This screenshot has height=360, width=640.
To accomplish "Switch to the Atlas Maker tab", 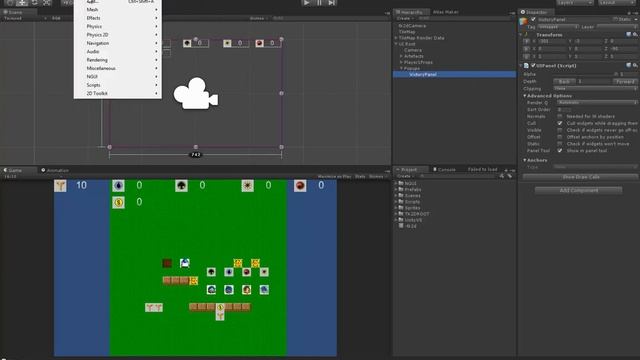I will pyautogui.click(x=446, y=12).
